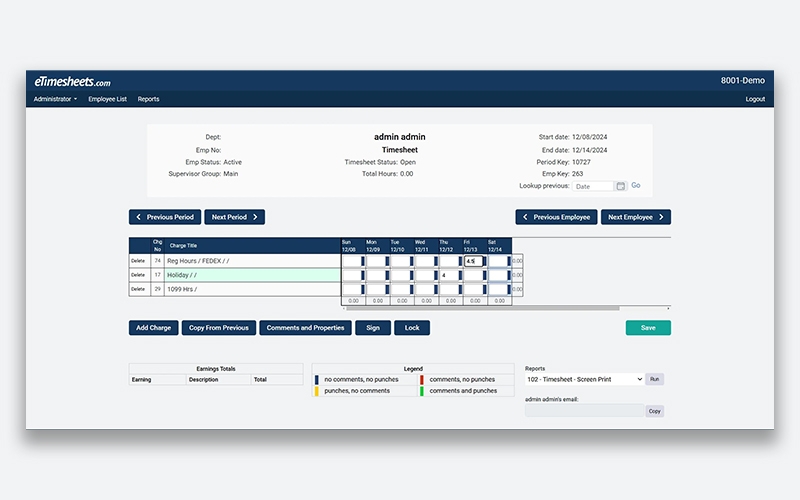The height and width of the screenshot is (500, 800).
Task: Click the Go link beside Lookup previous
Action: [x=636, y=185]
